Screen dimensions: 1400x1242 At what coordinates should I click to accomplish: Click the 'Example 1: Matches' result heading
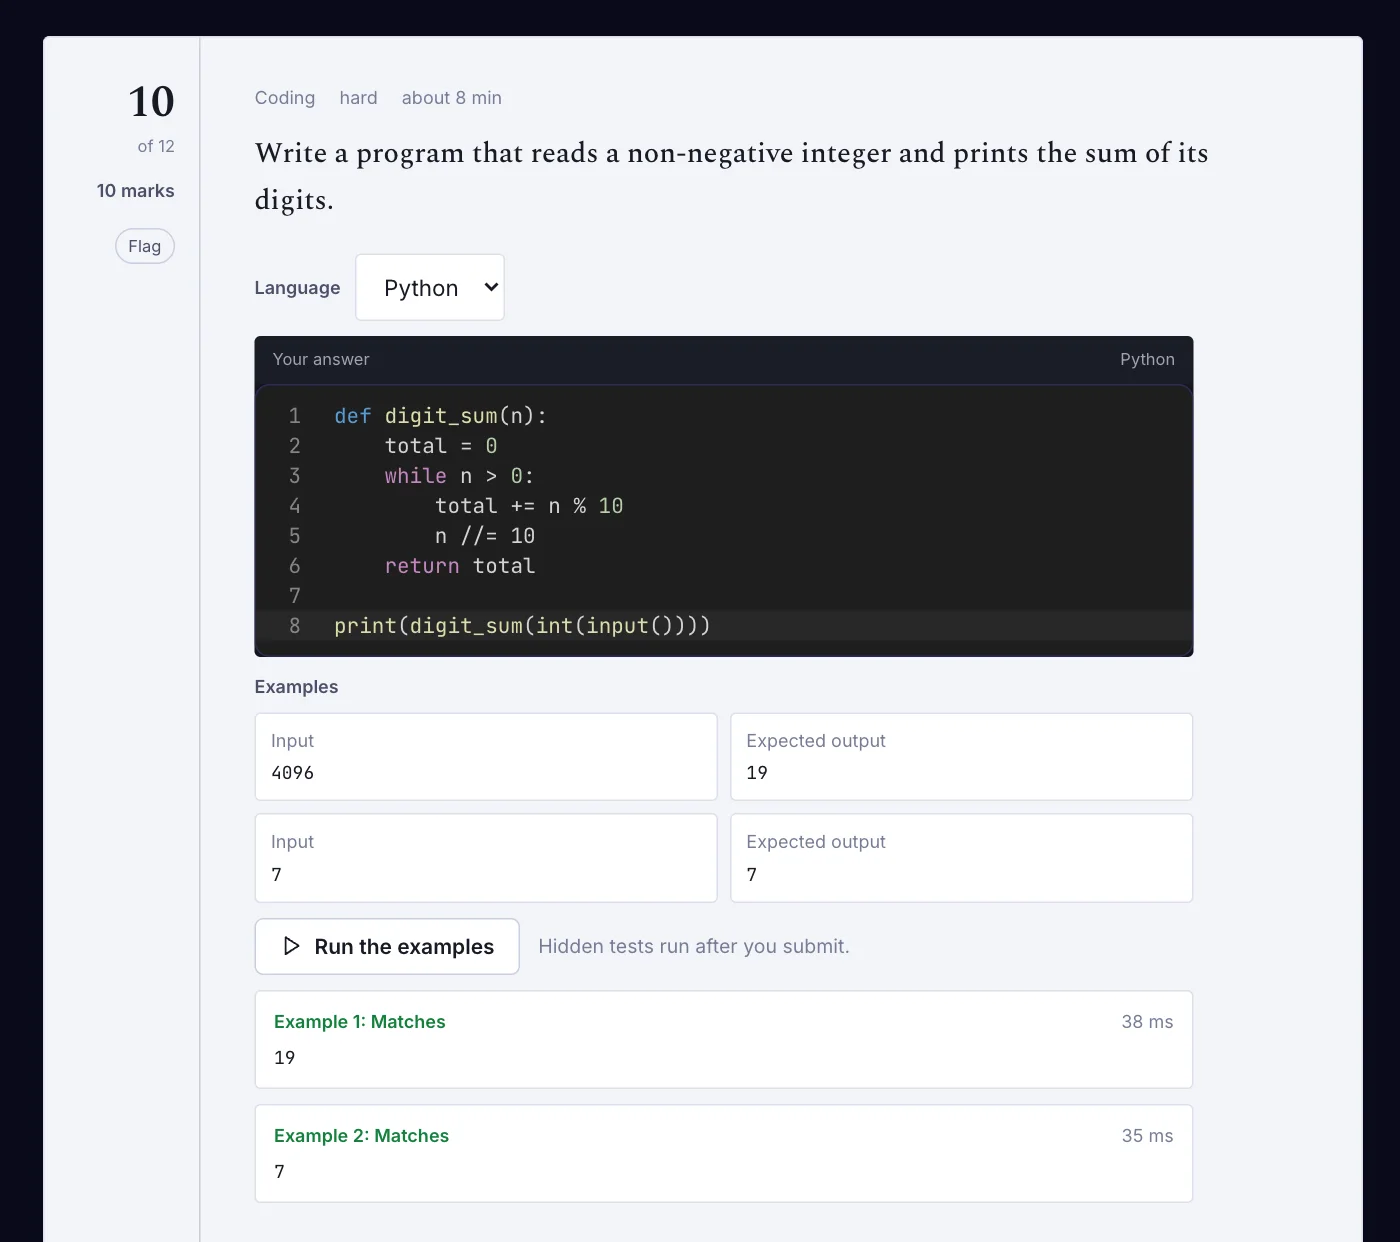click(x=360, y=1022)
